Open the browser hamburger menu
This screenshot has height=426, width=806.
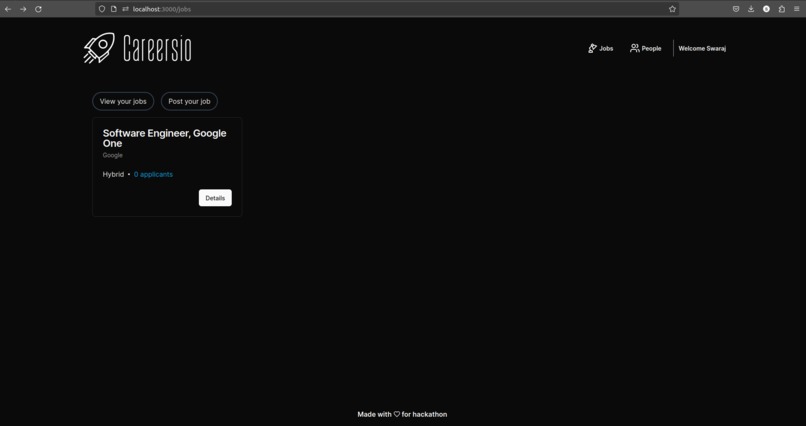[797, 9]
